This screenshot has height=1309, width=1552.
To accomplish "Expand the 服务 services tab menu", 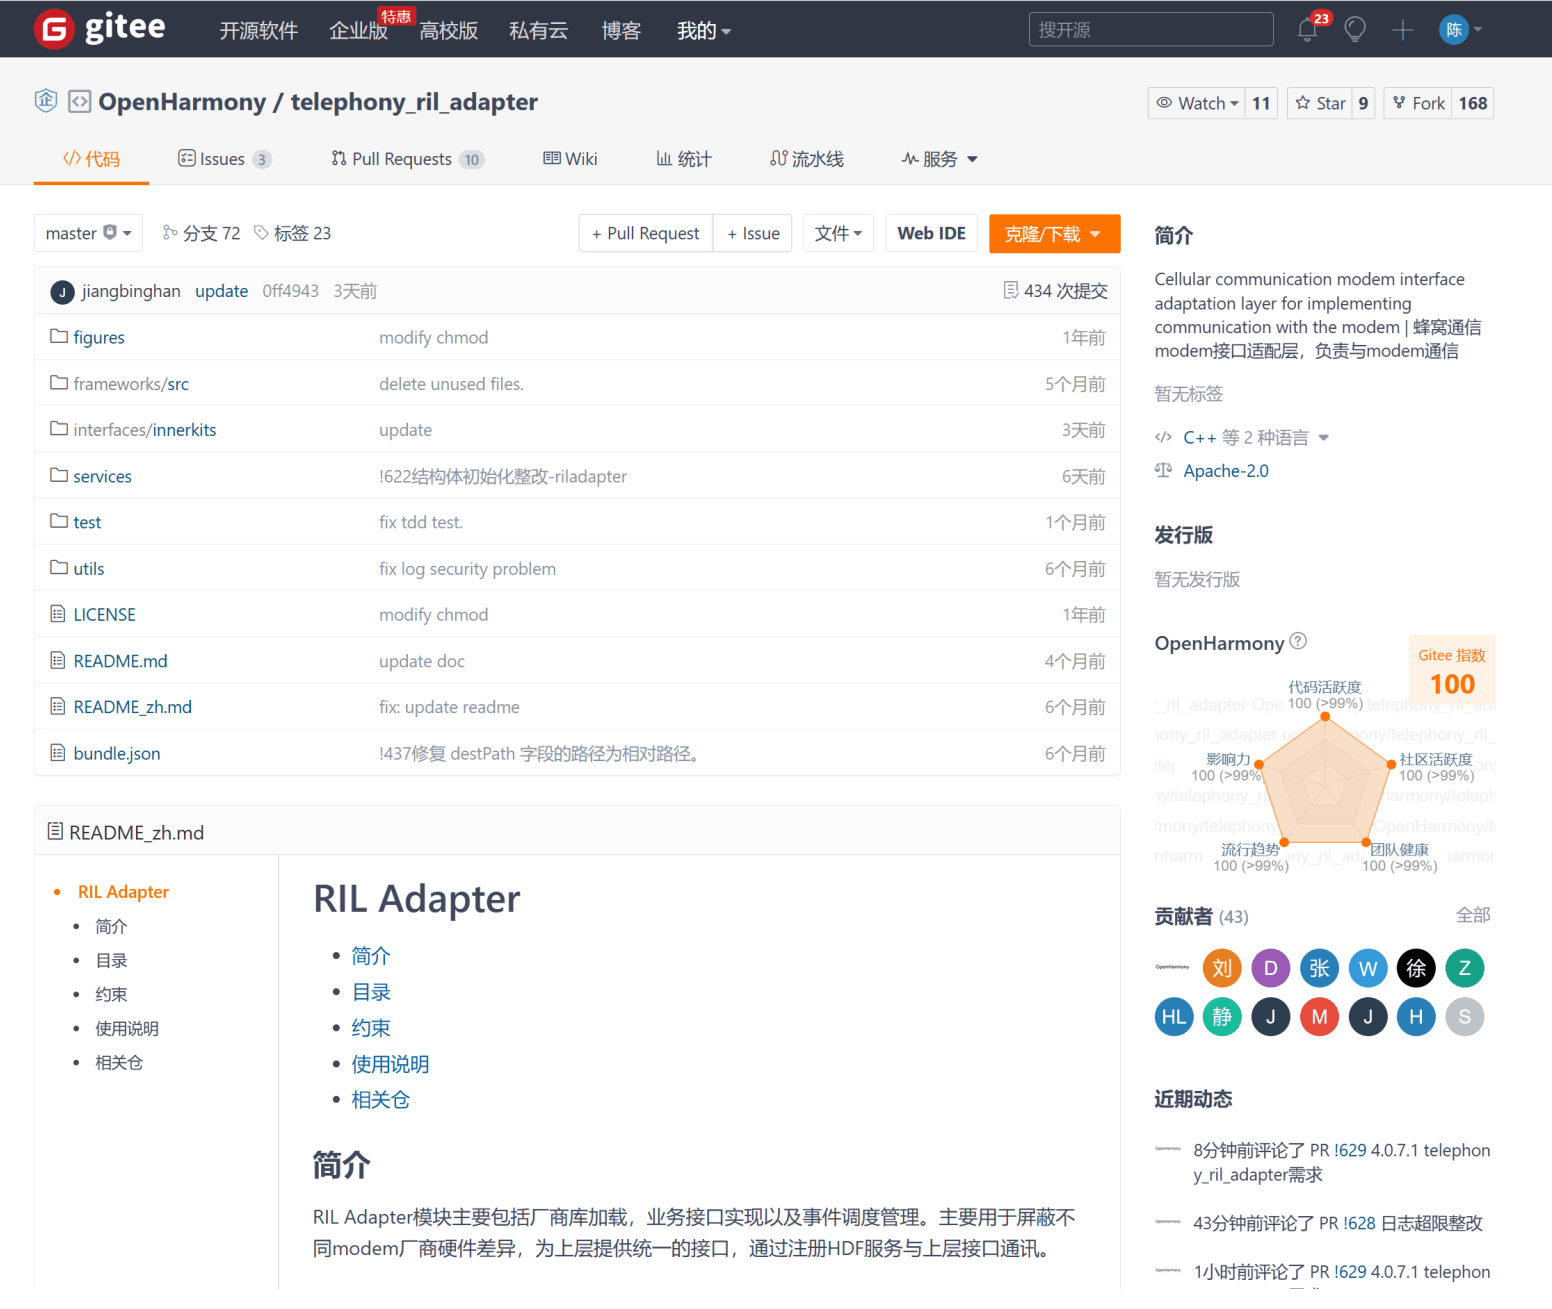I will [939, 159].
